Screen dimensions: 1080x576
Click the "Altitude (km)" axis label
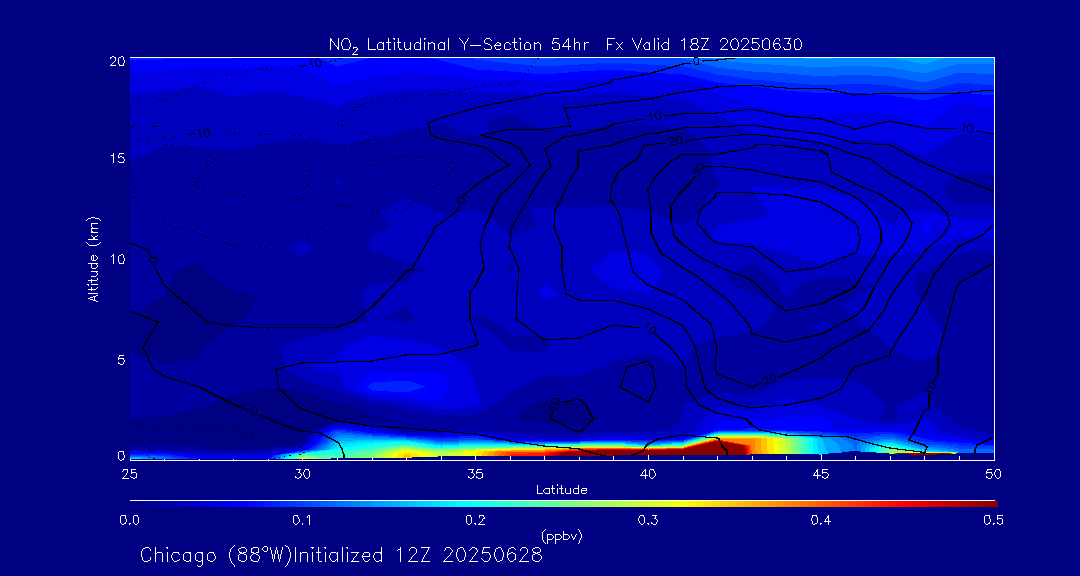click(93, 258)
